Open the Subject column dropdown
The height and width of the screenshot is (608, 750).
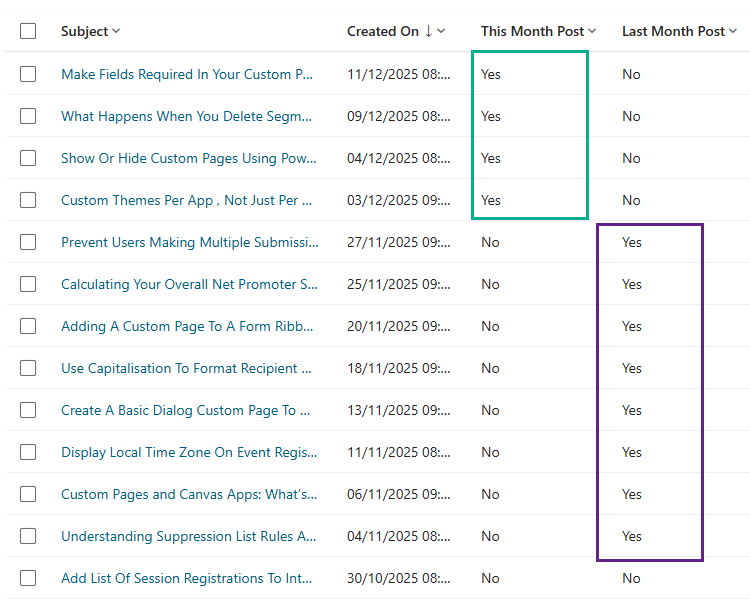point(116,31)
